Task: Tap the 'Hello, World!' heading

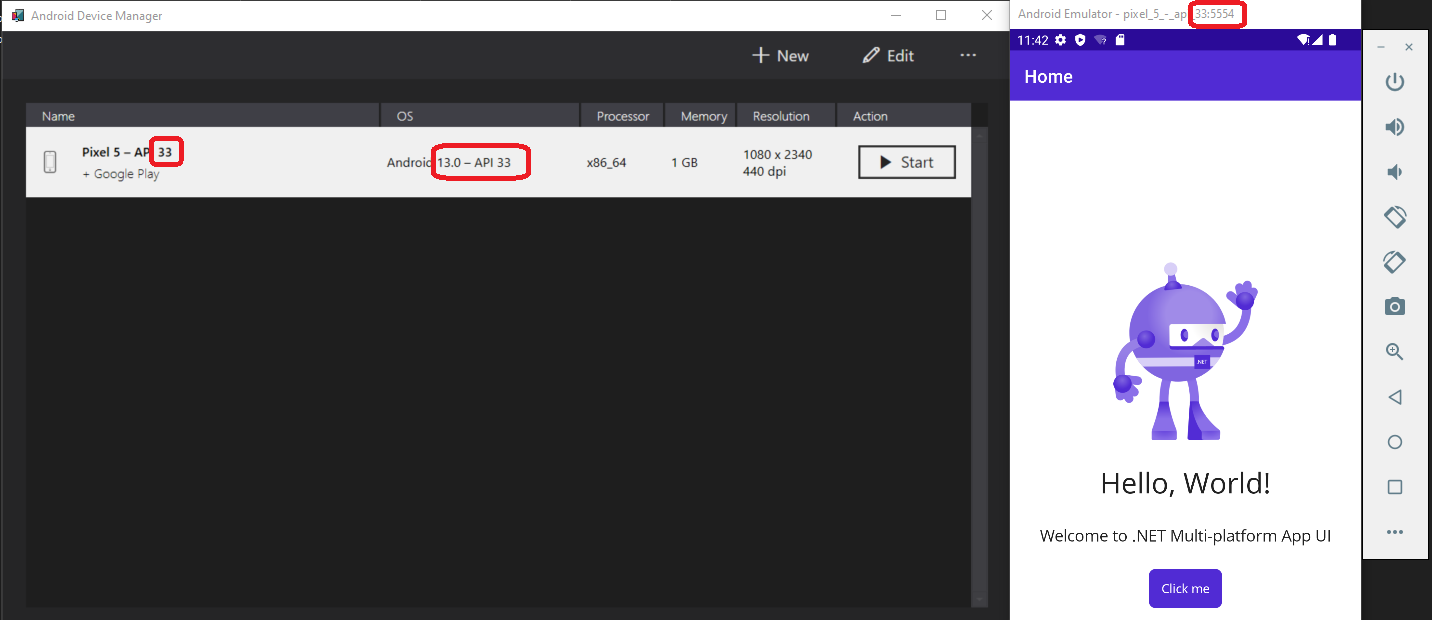Action: (1185, 483)
